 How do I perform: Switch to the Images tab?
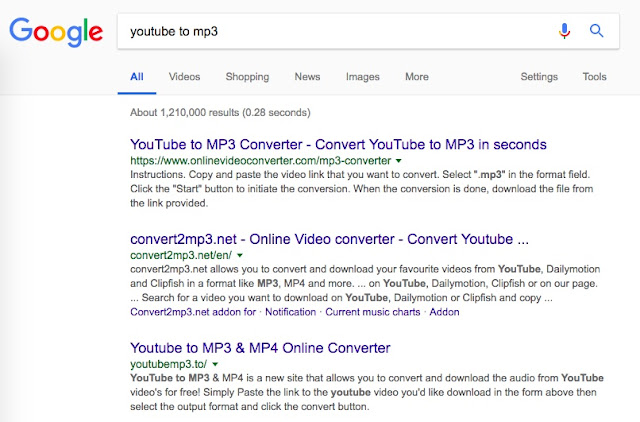point(362,77)
